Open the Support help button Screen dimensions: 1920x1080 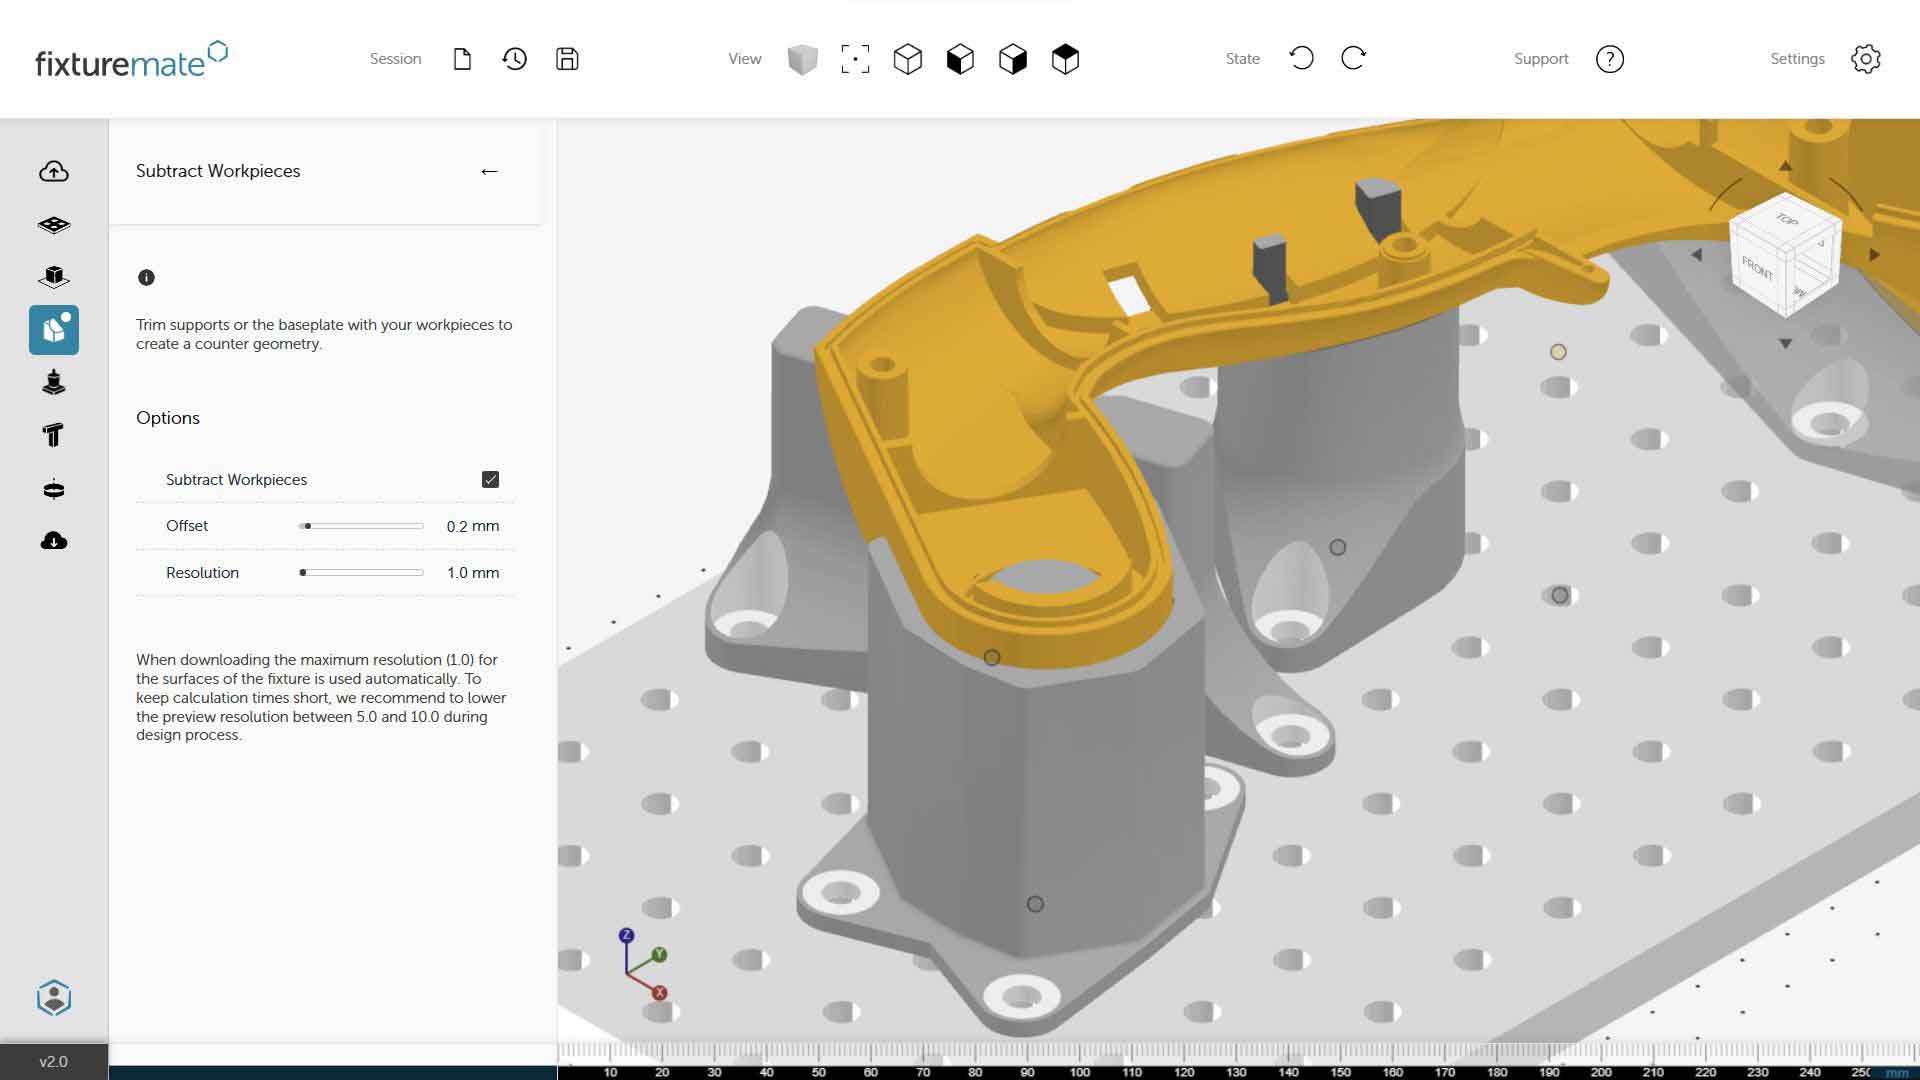coord(1610,59)
